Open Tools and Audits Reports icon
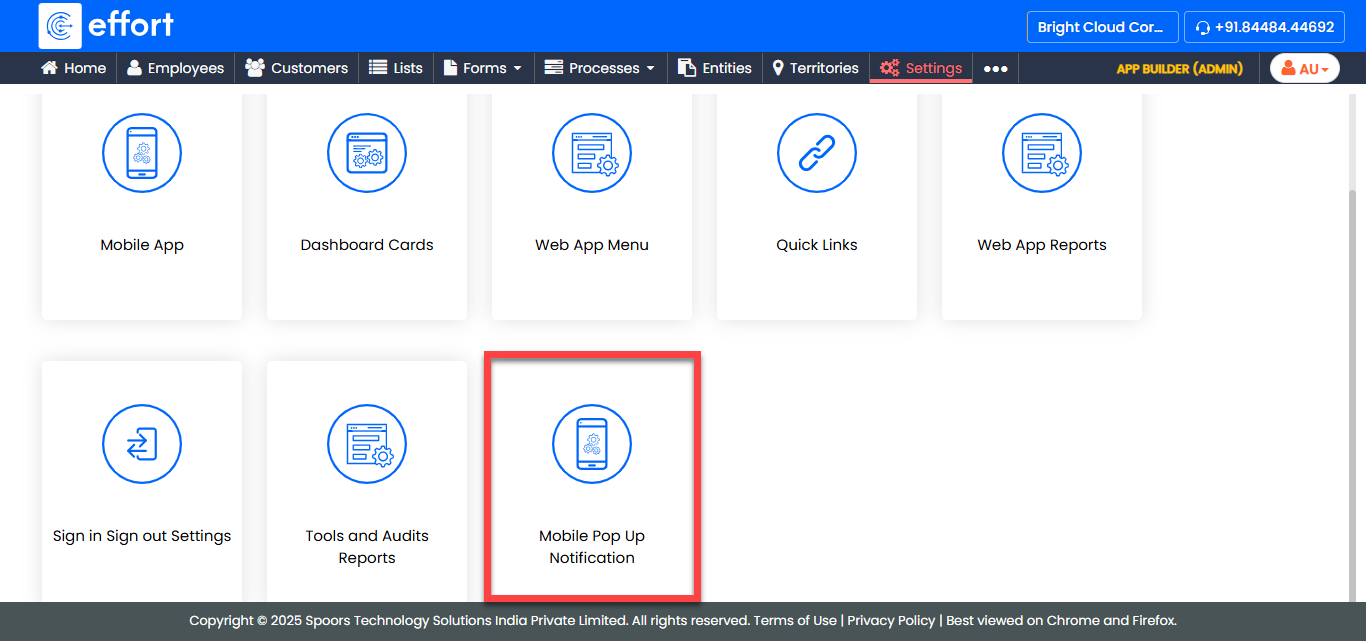The image size is (1366, 641). coord(367,443)
